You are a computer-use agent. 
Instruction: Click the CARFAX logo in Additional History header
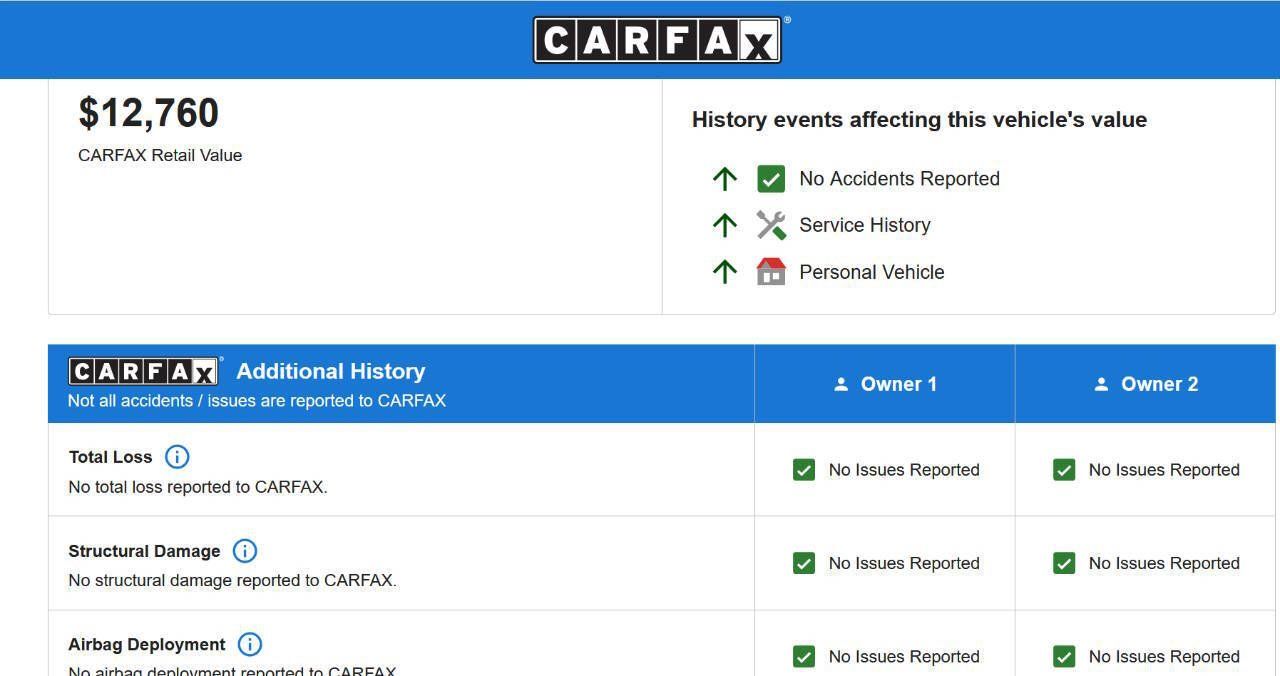144,371
